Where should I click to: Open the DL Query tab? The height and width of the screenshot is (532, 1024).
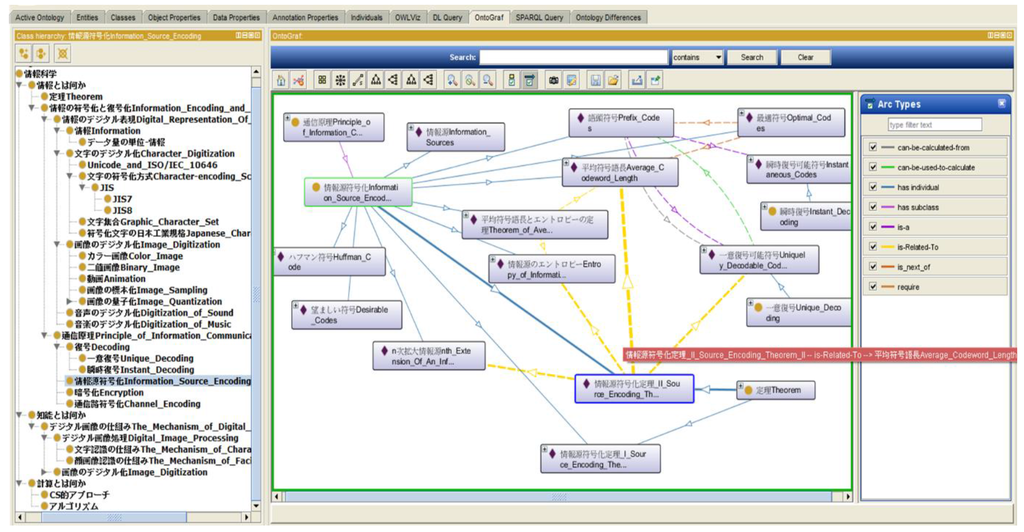click(446, 18)
